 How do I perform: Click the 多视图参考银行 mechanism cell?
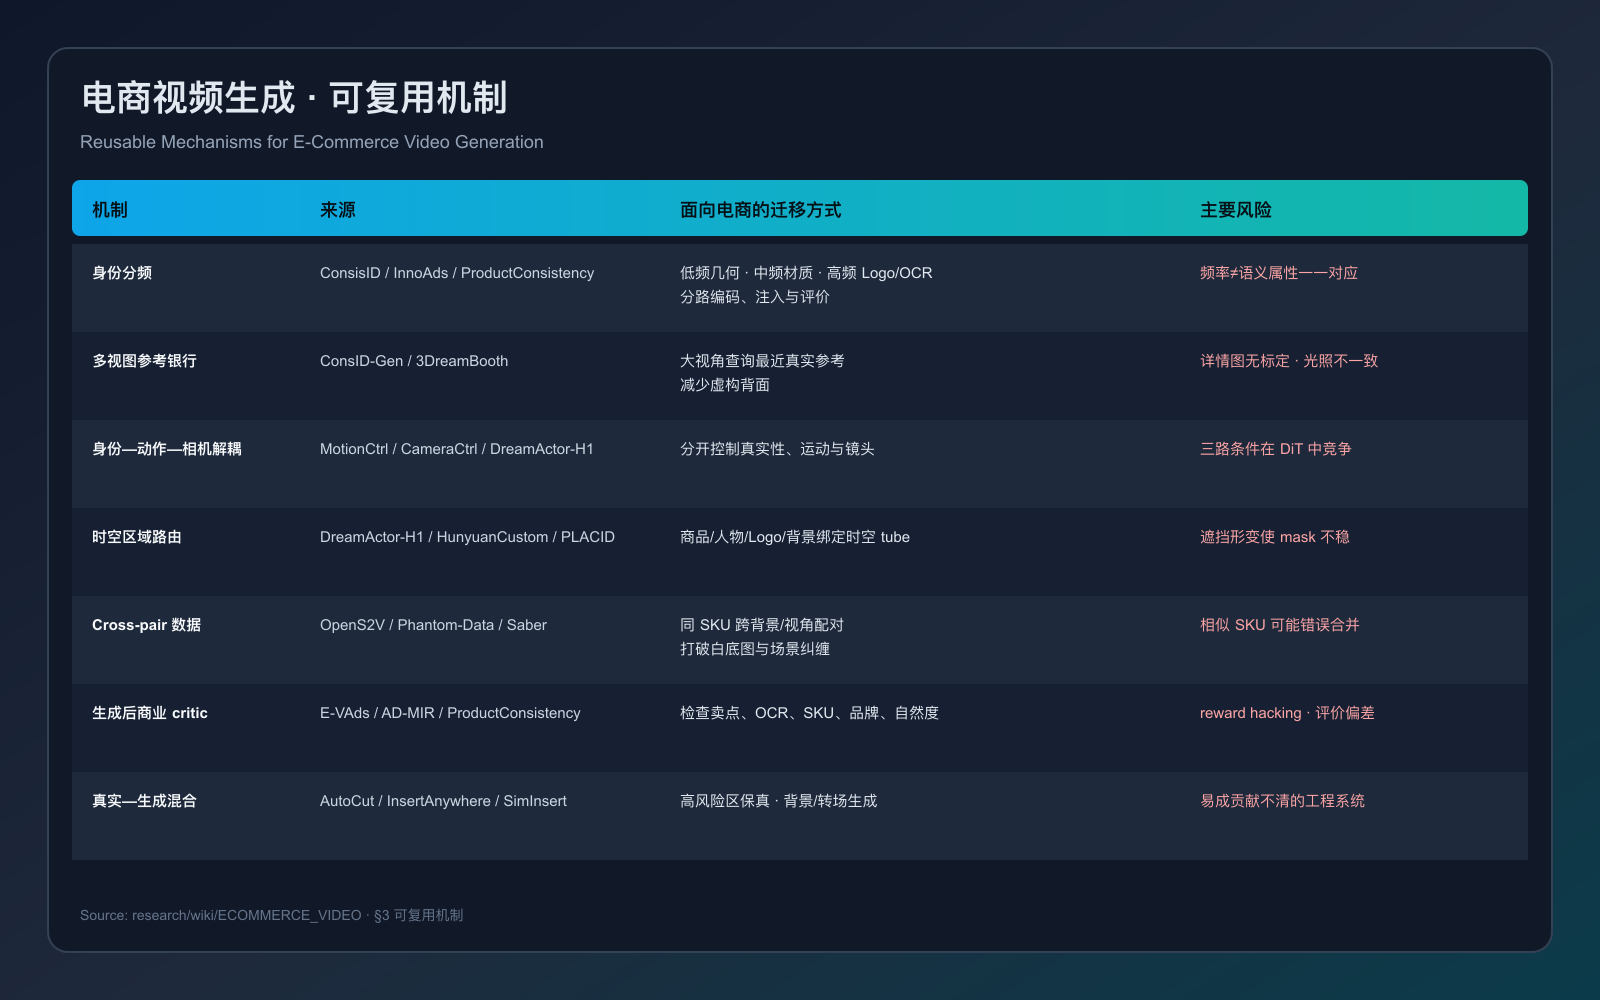[144, 361]
